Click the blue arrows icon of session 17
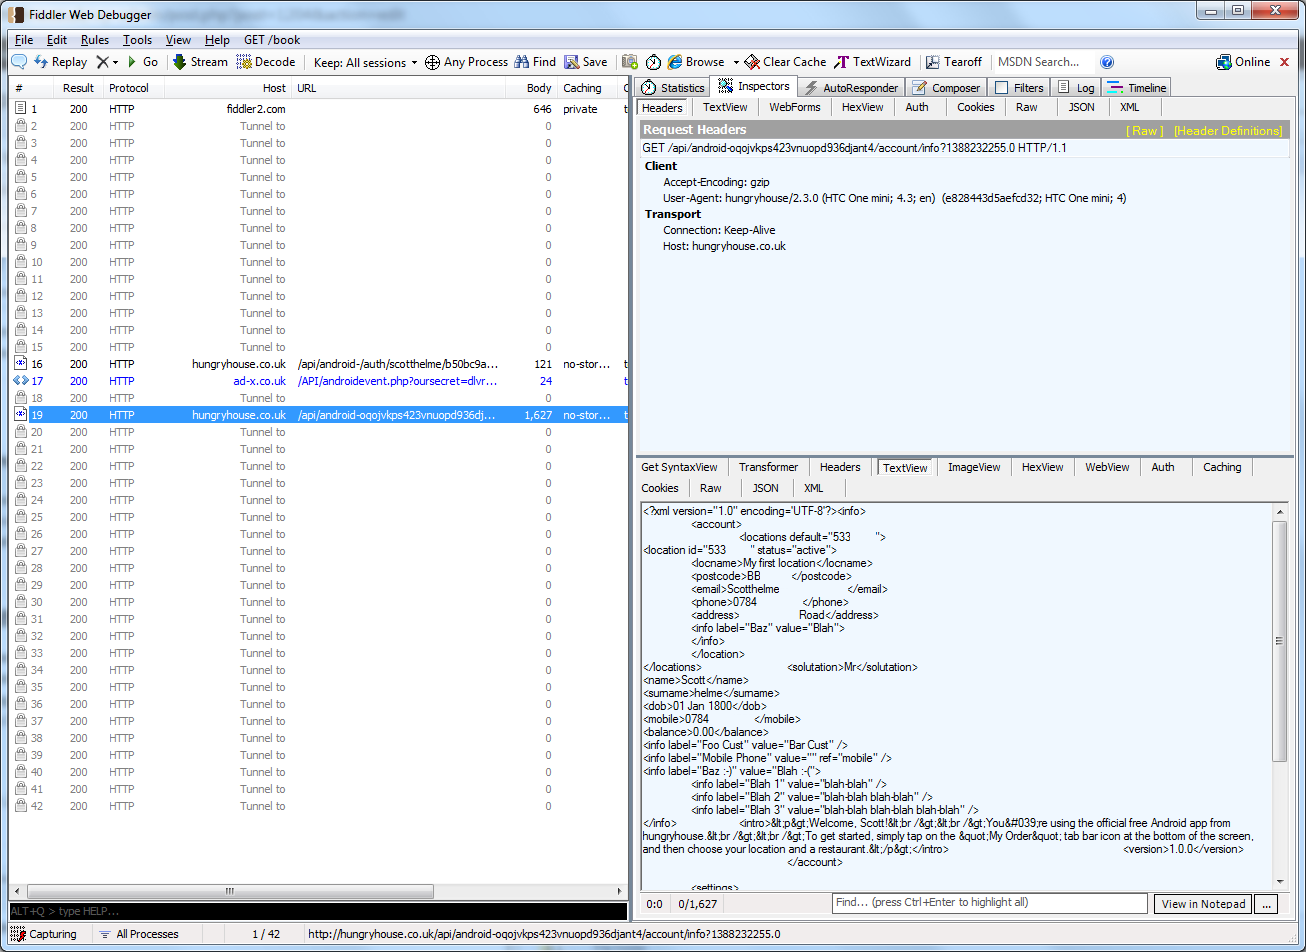The height and width of the screenshot is (952, 1306). coord(20,381)
